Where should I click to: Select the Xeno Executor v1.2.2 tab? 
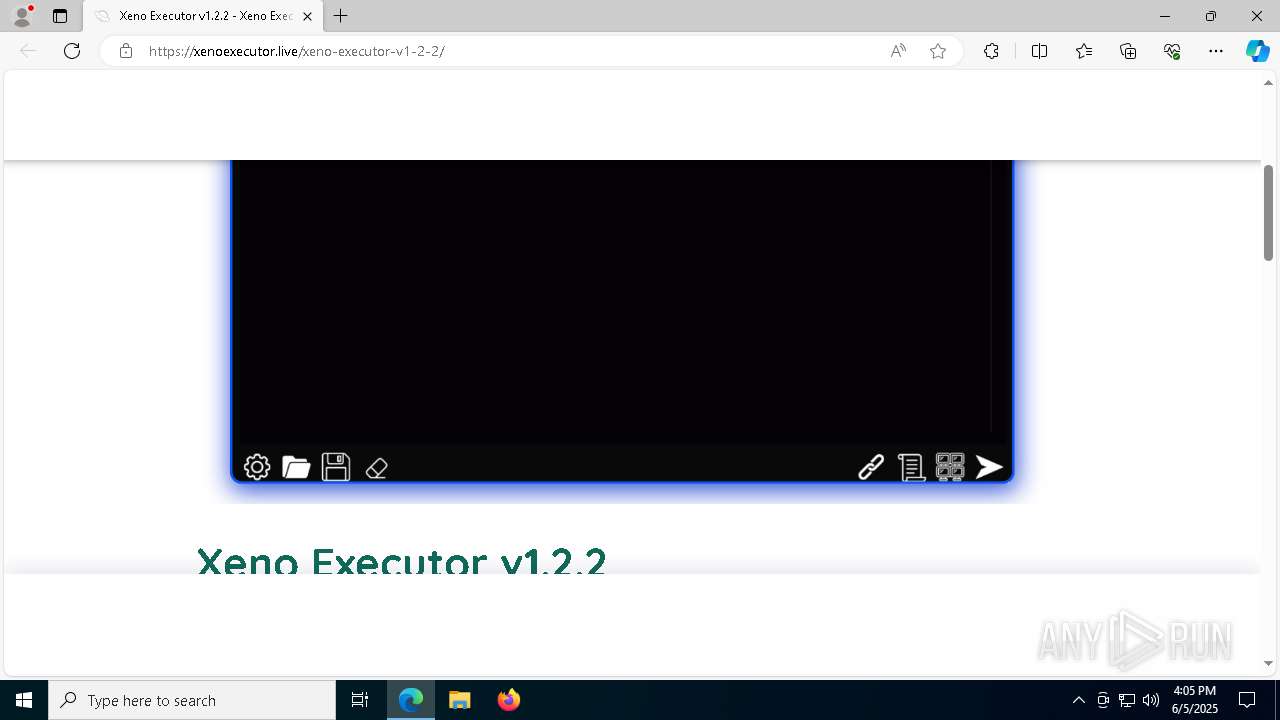pos(204,16)
